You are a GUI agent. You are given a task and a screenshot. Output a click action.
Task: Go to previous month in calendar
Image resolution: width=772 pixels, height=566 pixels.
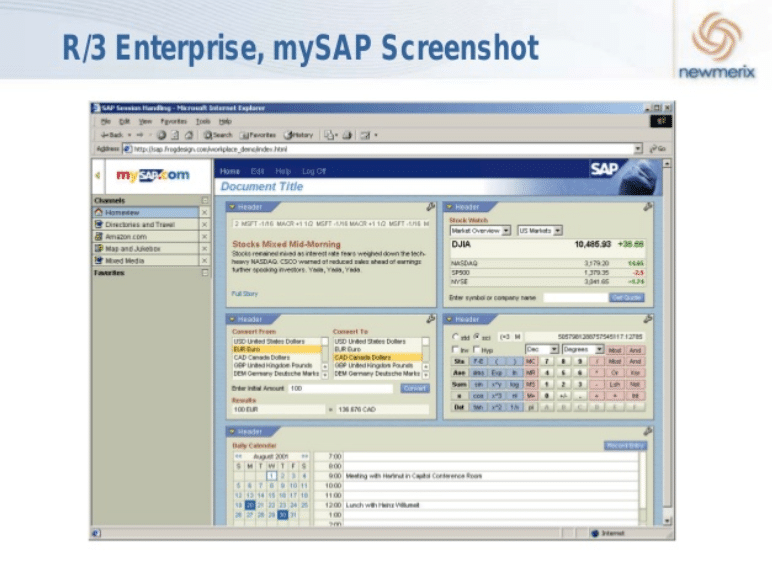[x=238, y=456]
